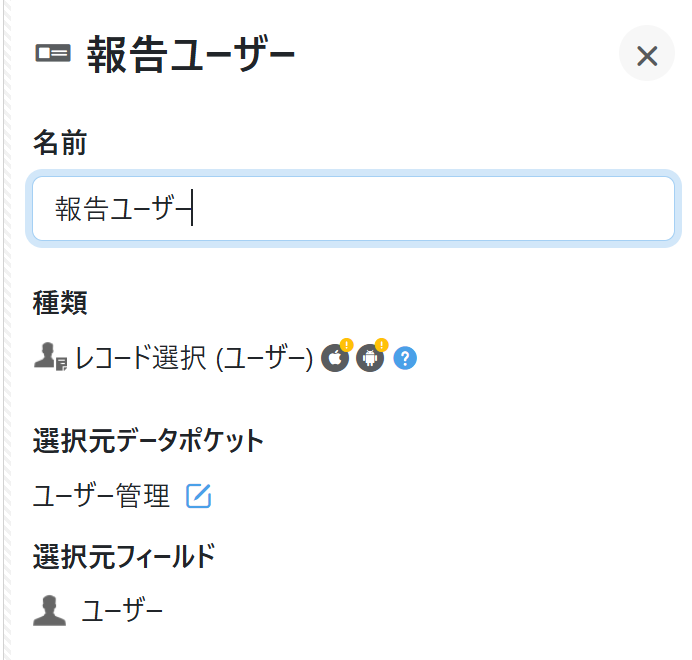Click the 選択元フィールド label
692x660 pixels.
coord(124,556)
